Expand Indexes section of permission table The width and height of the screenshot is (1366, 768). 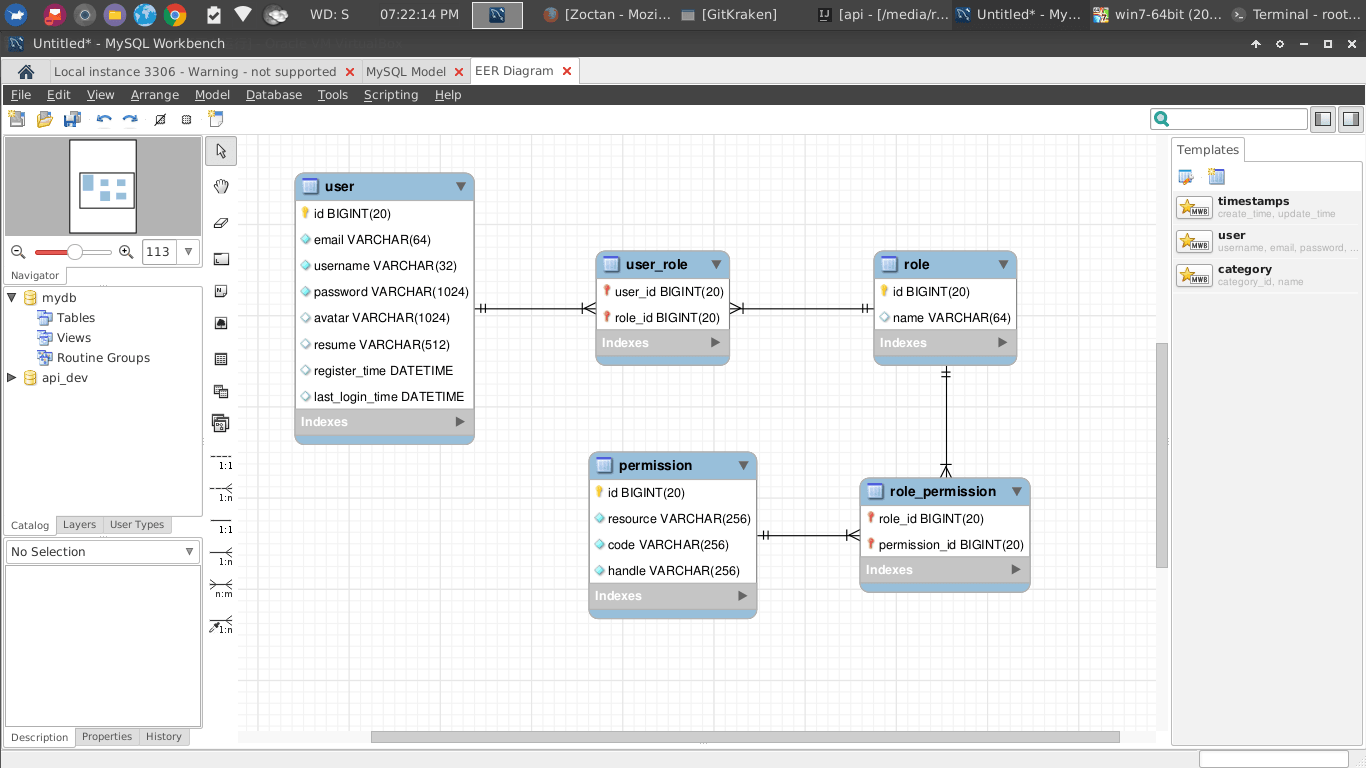[x=742, y=596]
